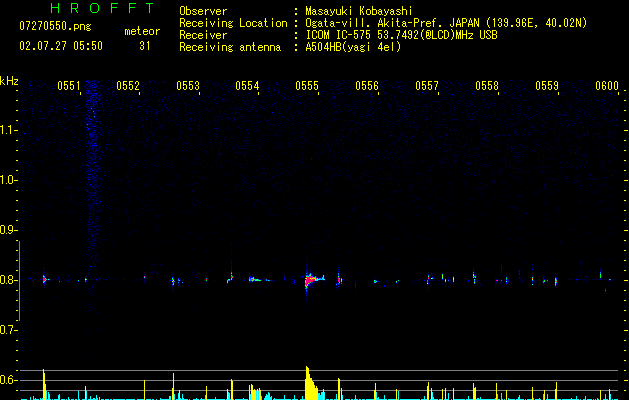Click the meteor count 31
Screen dimensions: 629x400
pyautogui.click(x=144, y=46)
